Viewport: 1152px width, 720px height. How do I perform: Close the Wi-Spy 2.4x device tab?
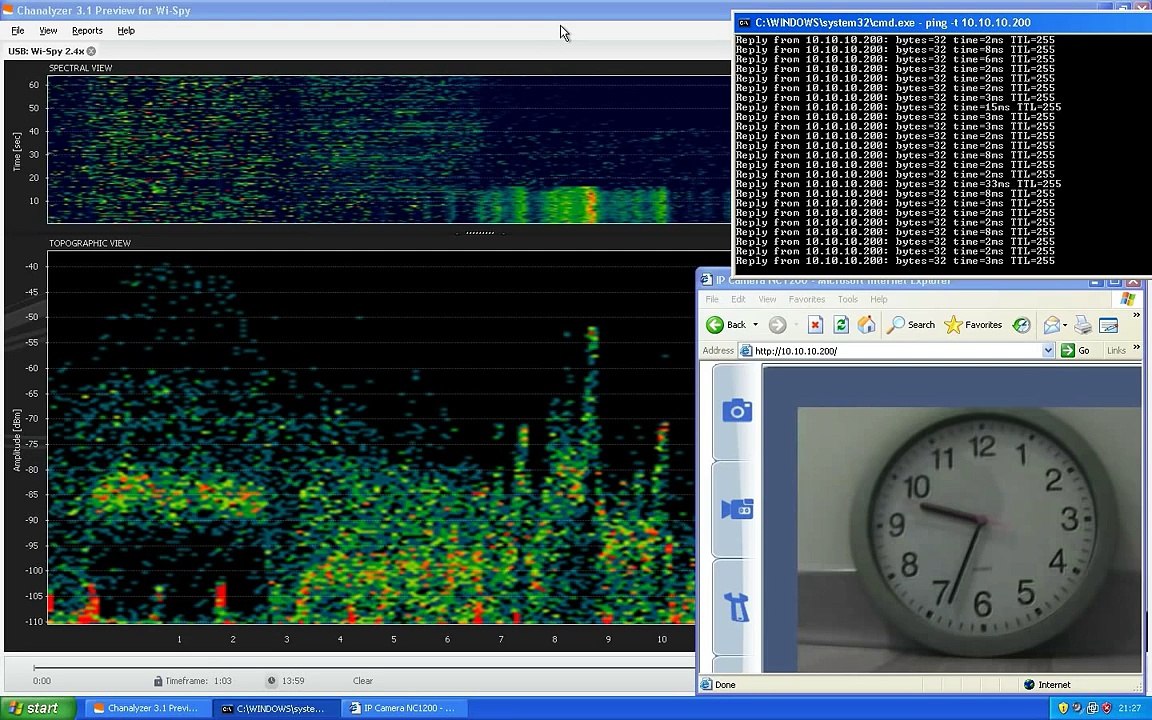(91, 51)
